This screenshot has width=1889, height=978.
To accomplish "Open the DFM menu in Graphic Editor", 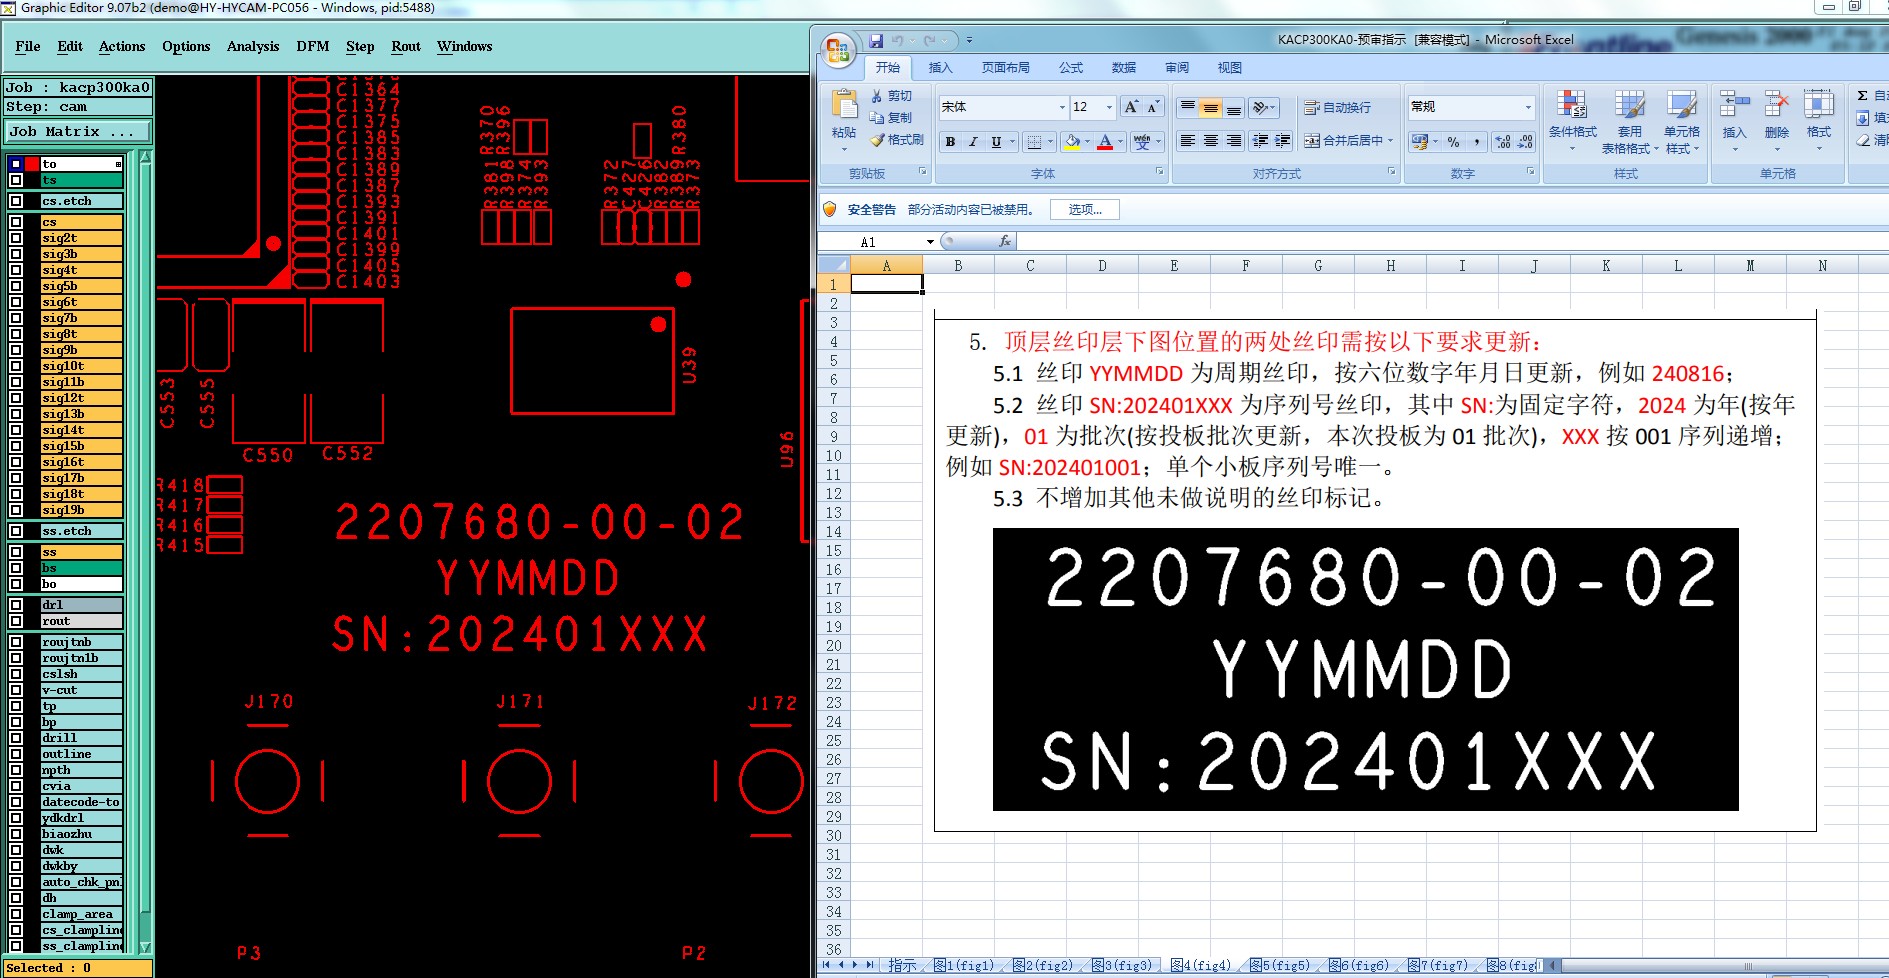I will pyautogui.click(x=313, y=46).
